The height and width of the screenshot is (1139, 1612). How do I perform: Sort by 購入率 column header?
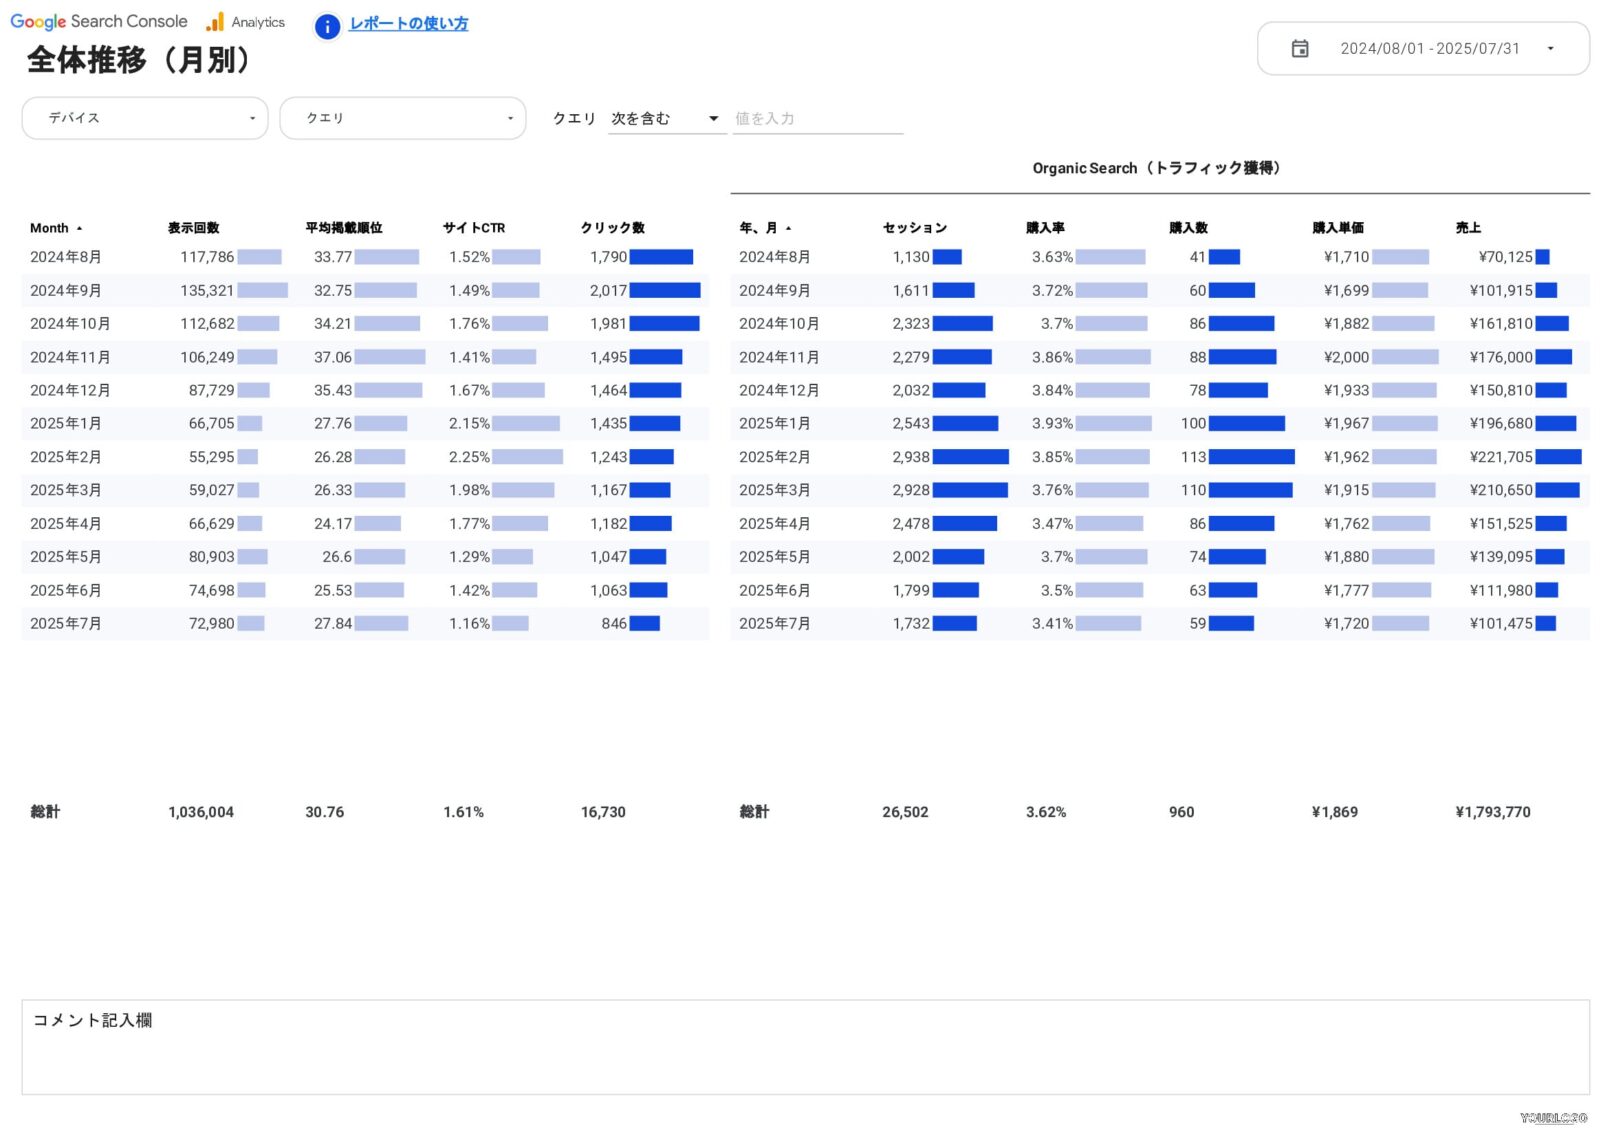(x=1045, y=228)
